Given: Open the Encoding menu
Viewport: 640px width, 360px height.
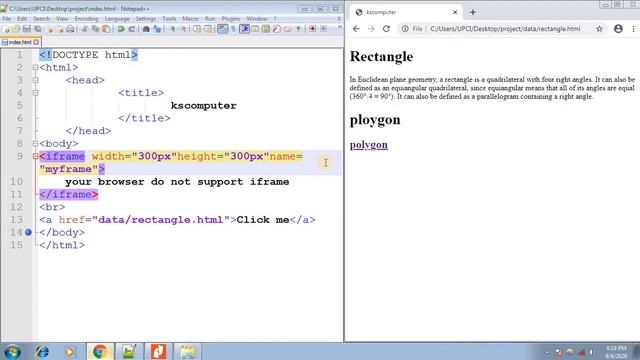Looking at the screenshot, I should [x=86, y=19].
